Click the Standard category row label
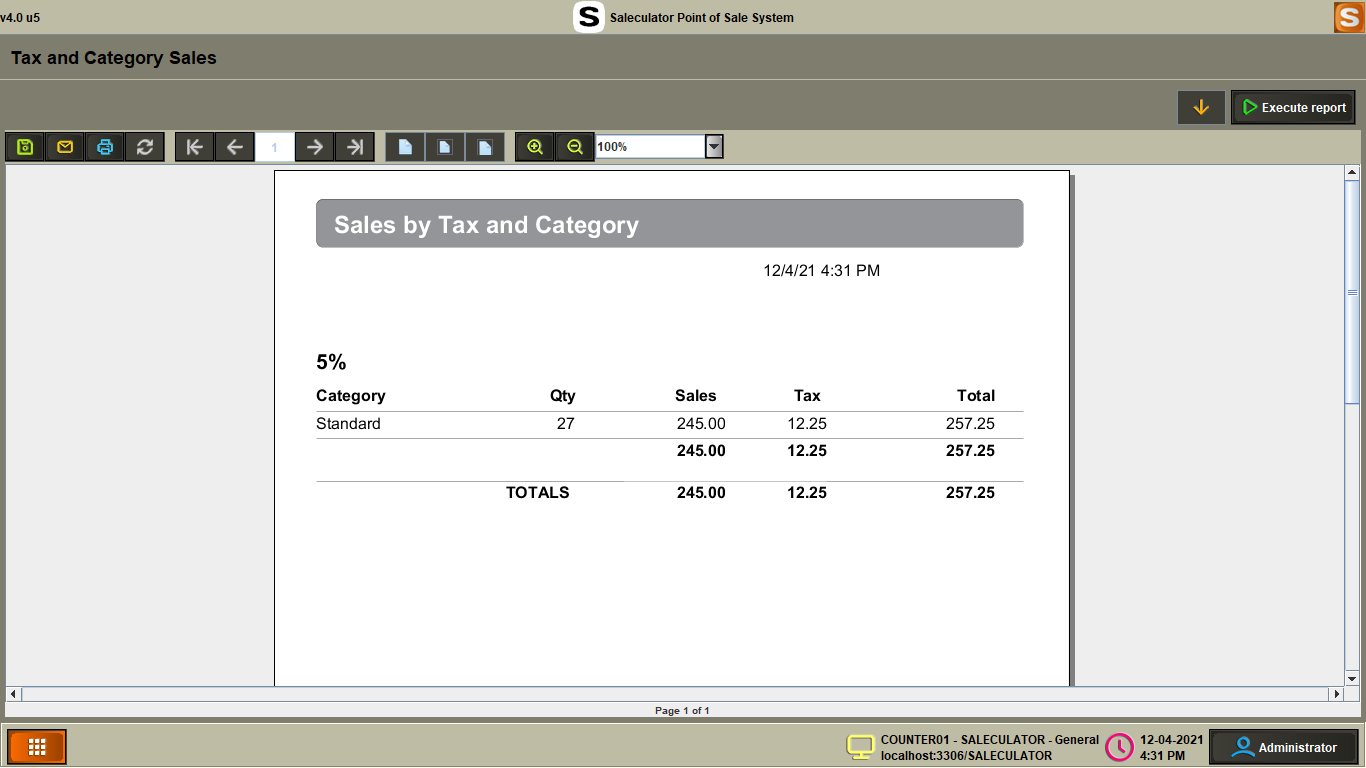 tap(348, 424)
